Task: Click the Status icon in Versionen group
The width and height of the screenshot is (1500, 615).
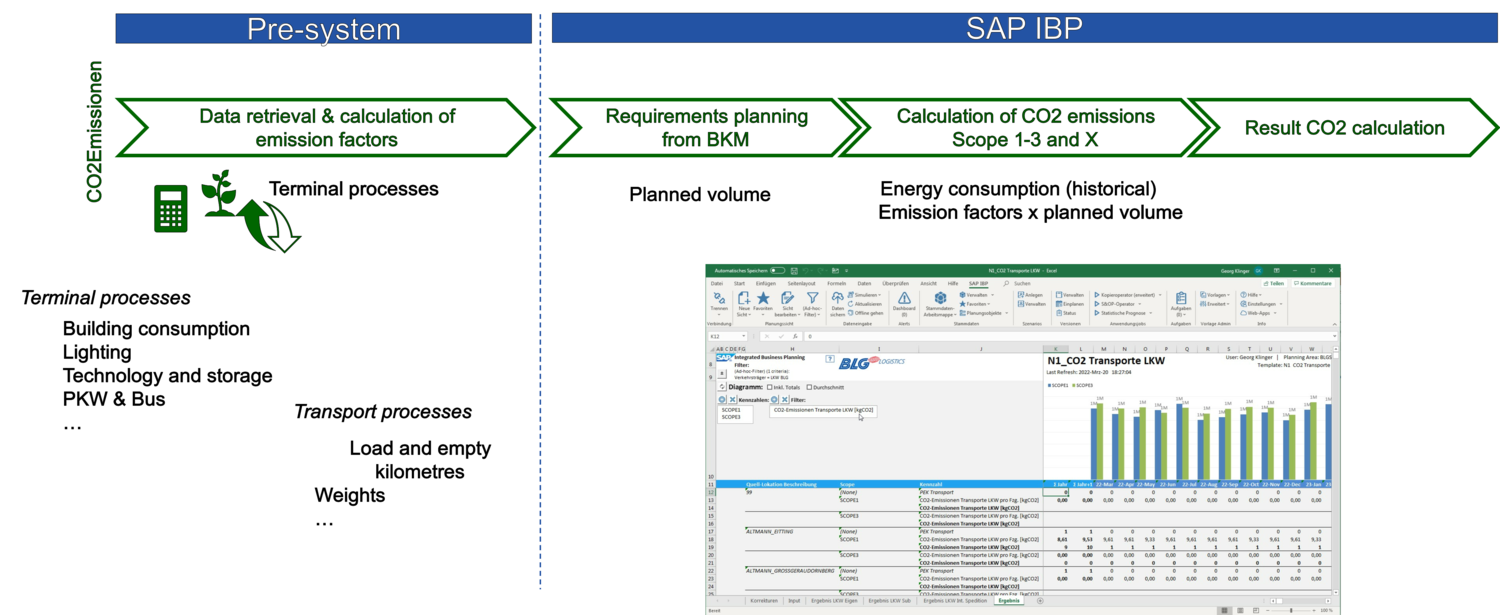Action: click(1067, 313)
